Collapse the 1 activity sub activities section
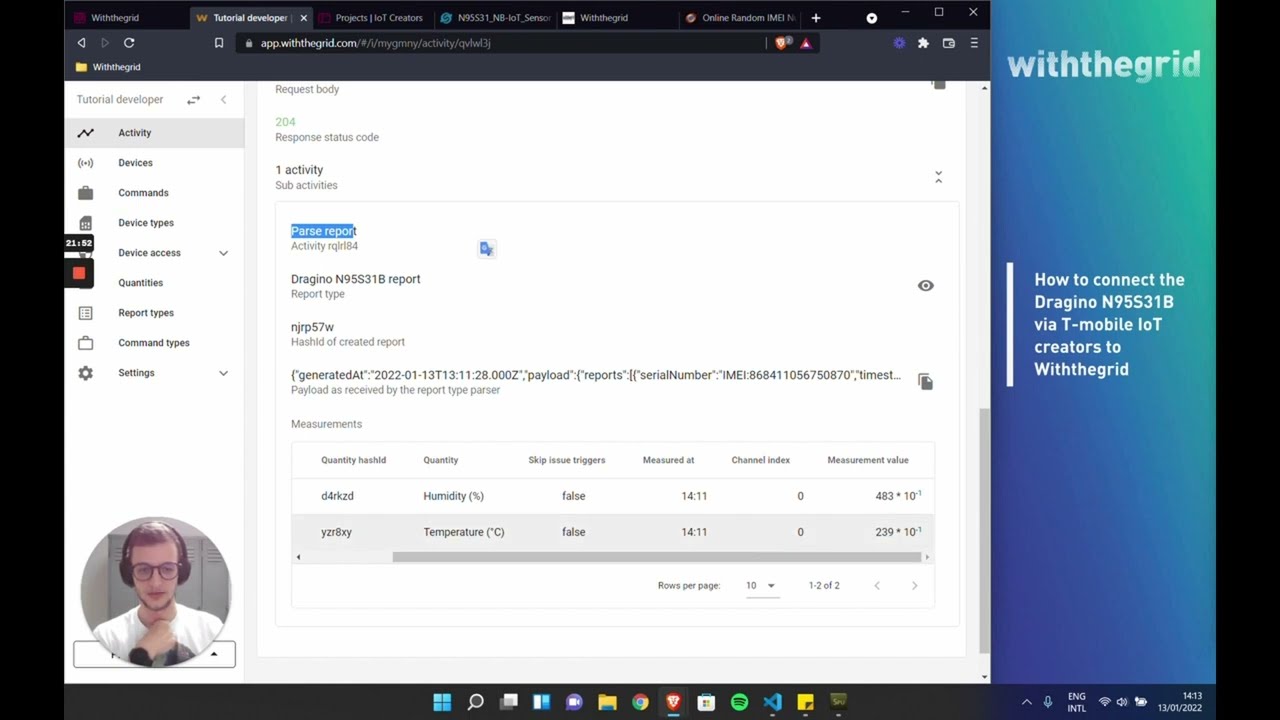Viewport: 1280px width, 720px height. (938, 177)
